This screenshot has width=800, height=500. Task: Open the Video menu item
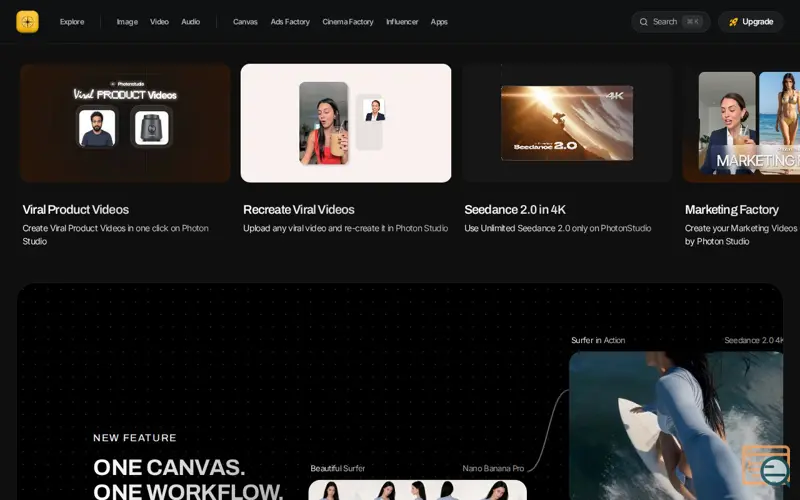click(x=159, y=22)
